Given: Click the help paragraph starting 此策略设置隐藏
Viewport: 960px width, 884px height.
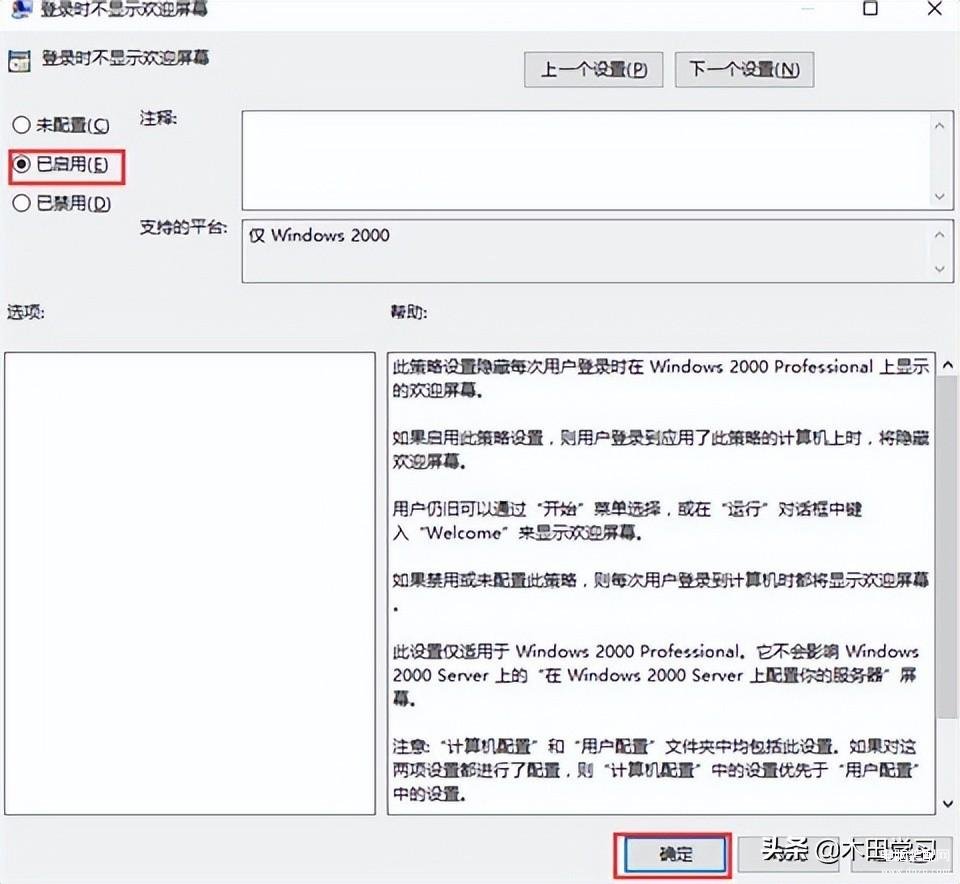Looking at the screenshot, I should coord(661,378).
